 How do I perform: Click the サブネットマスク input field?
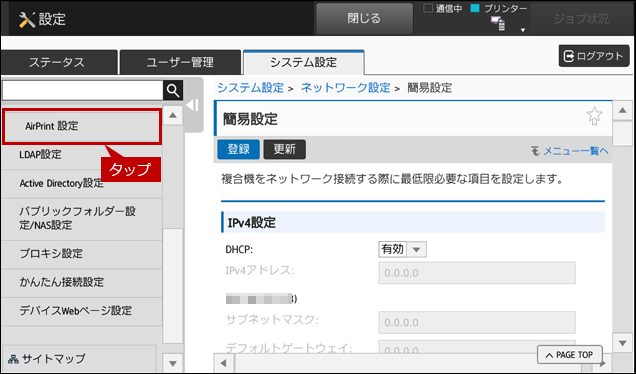point(477,322)
